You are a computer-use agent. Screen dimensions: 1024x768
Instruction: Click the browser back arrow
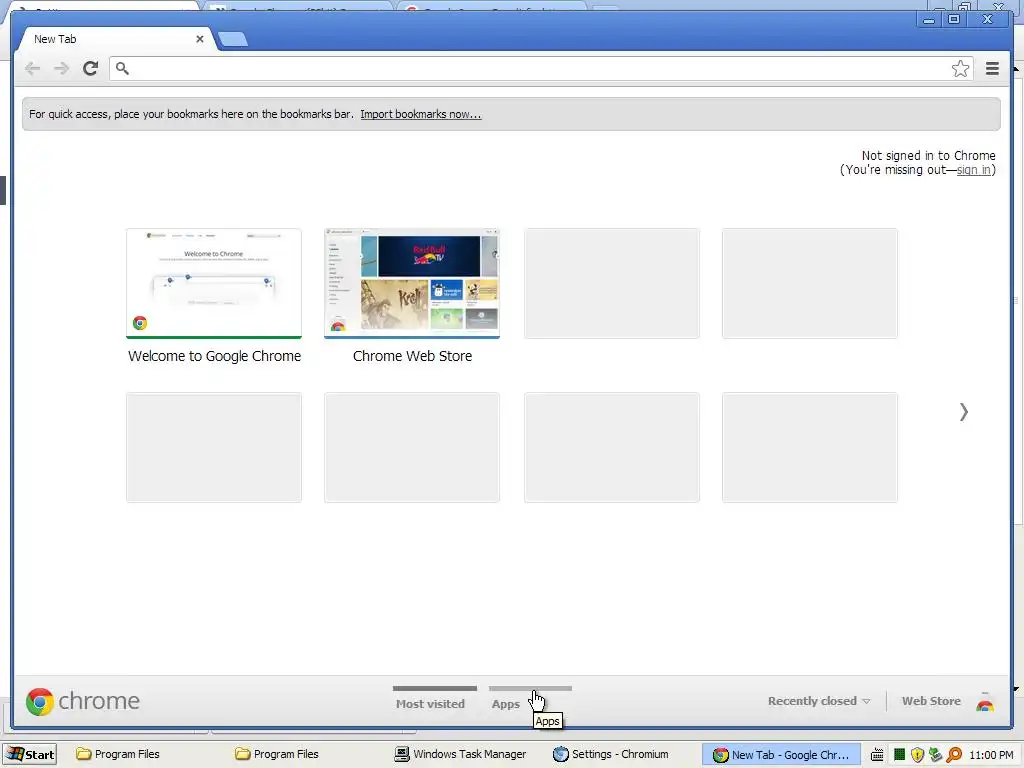pyautogui.click(x=32, y=69)
